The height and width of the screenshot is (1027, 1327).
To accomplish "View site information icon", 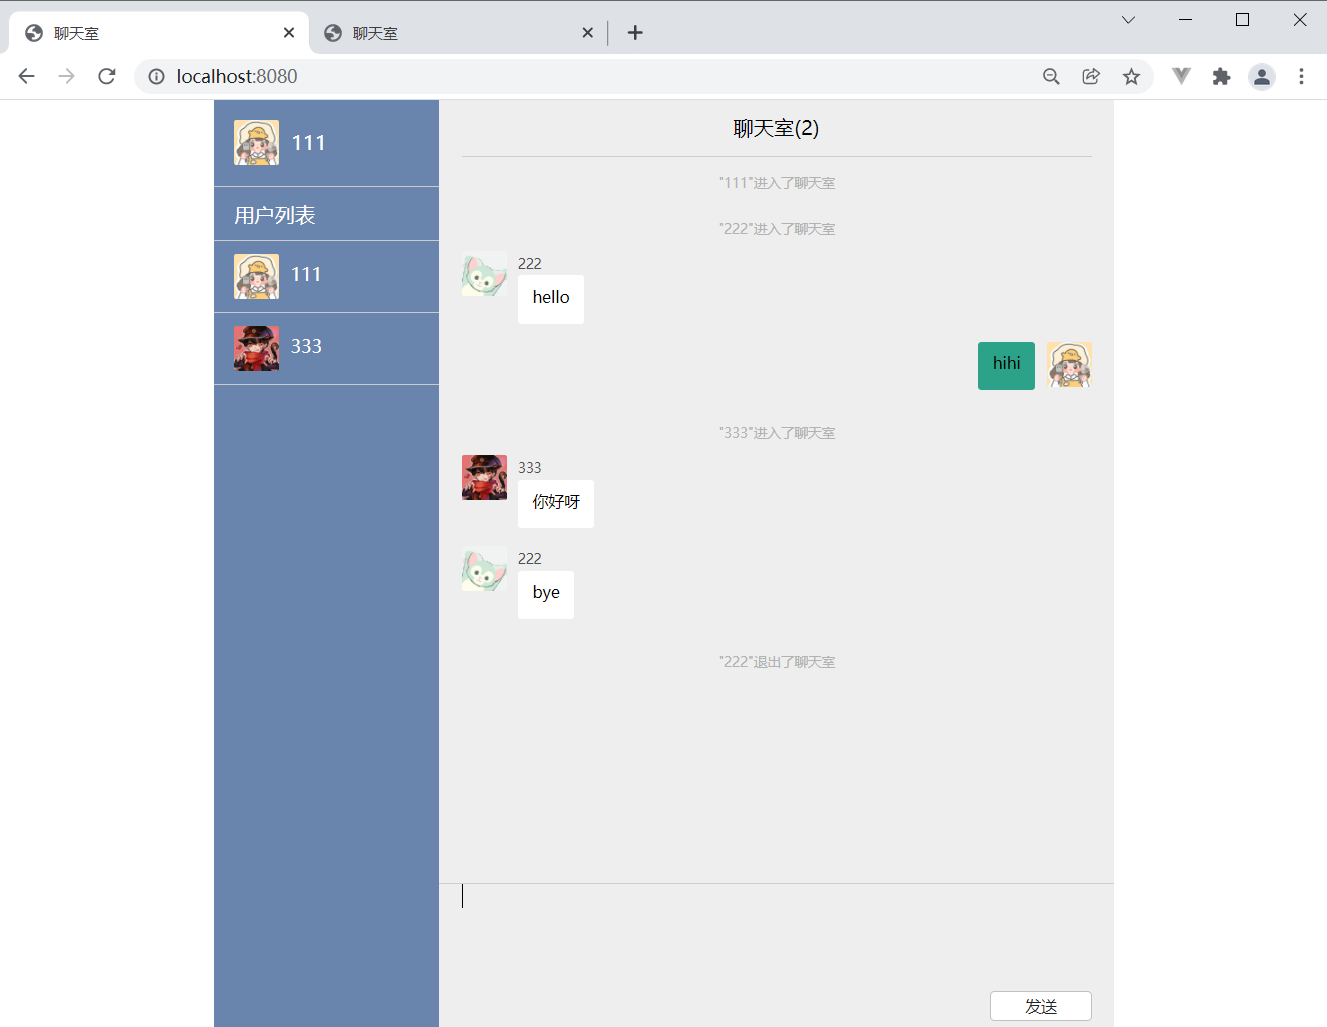I will (x=156, y=76).
